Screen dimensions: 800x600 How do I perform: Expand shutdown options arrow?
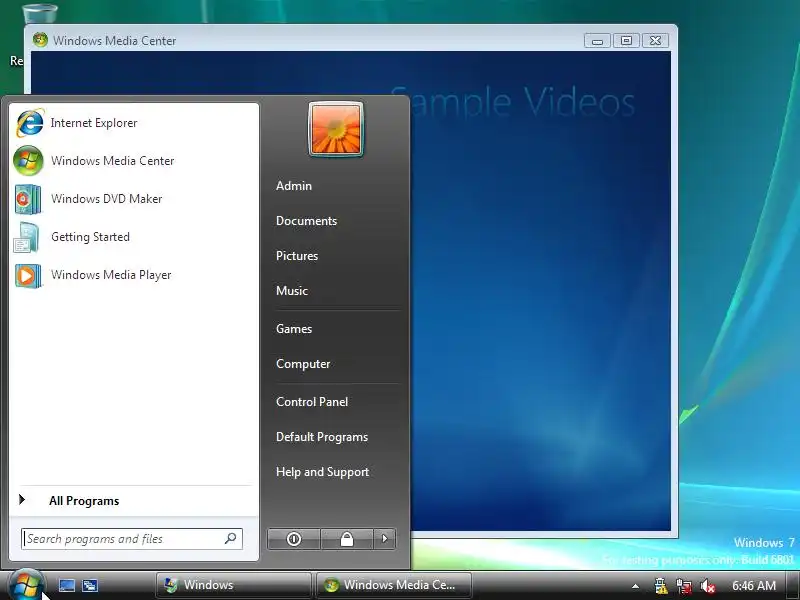click(x=385, y=539)
